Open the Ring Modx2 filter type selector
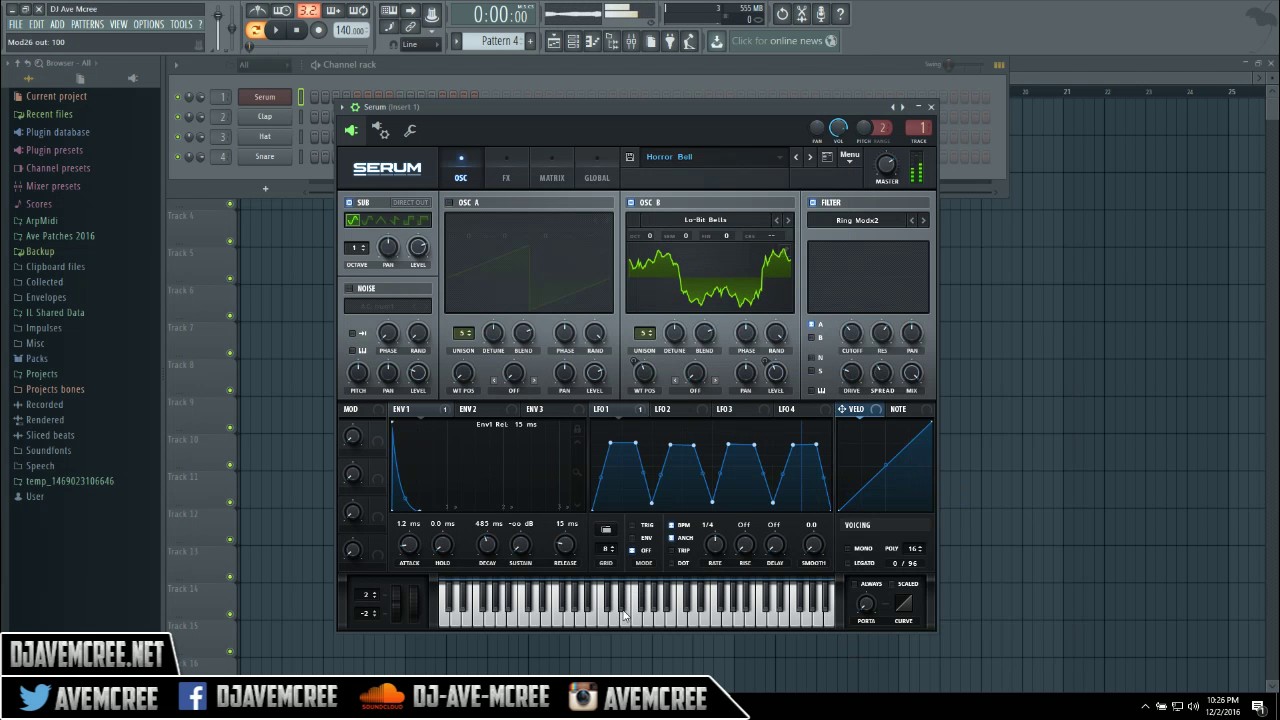This screenshot has height=720, width=1280. coord(857,220)
